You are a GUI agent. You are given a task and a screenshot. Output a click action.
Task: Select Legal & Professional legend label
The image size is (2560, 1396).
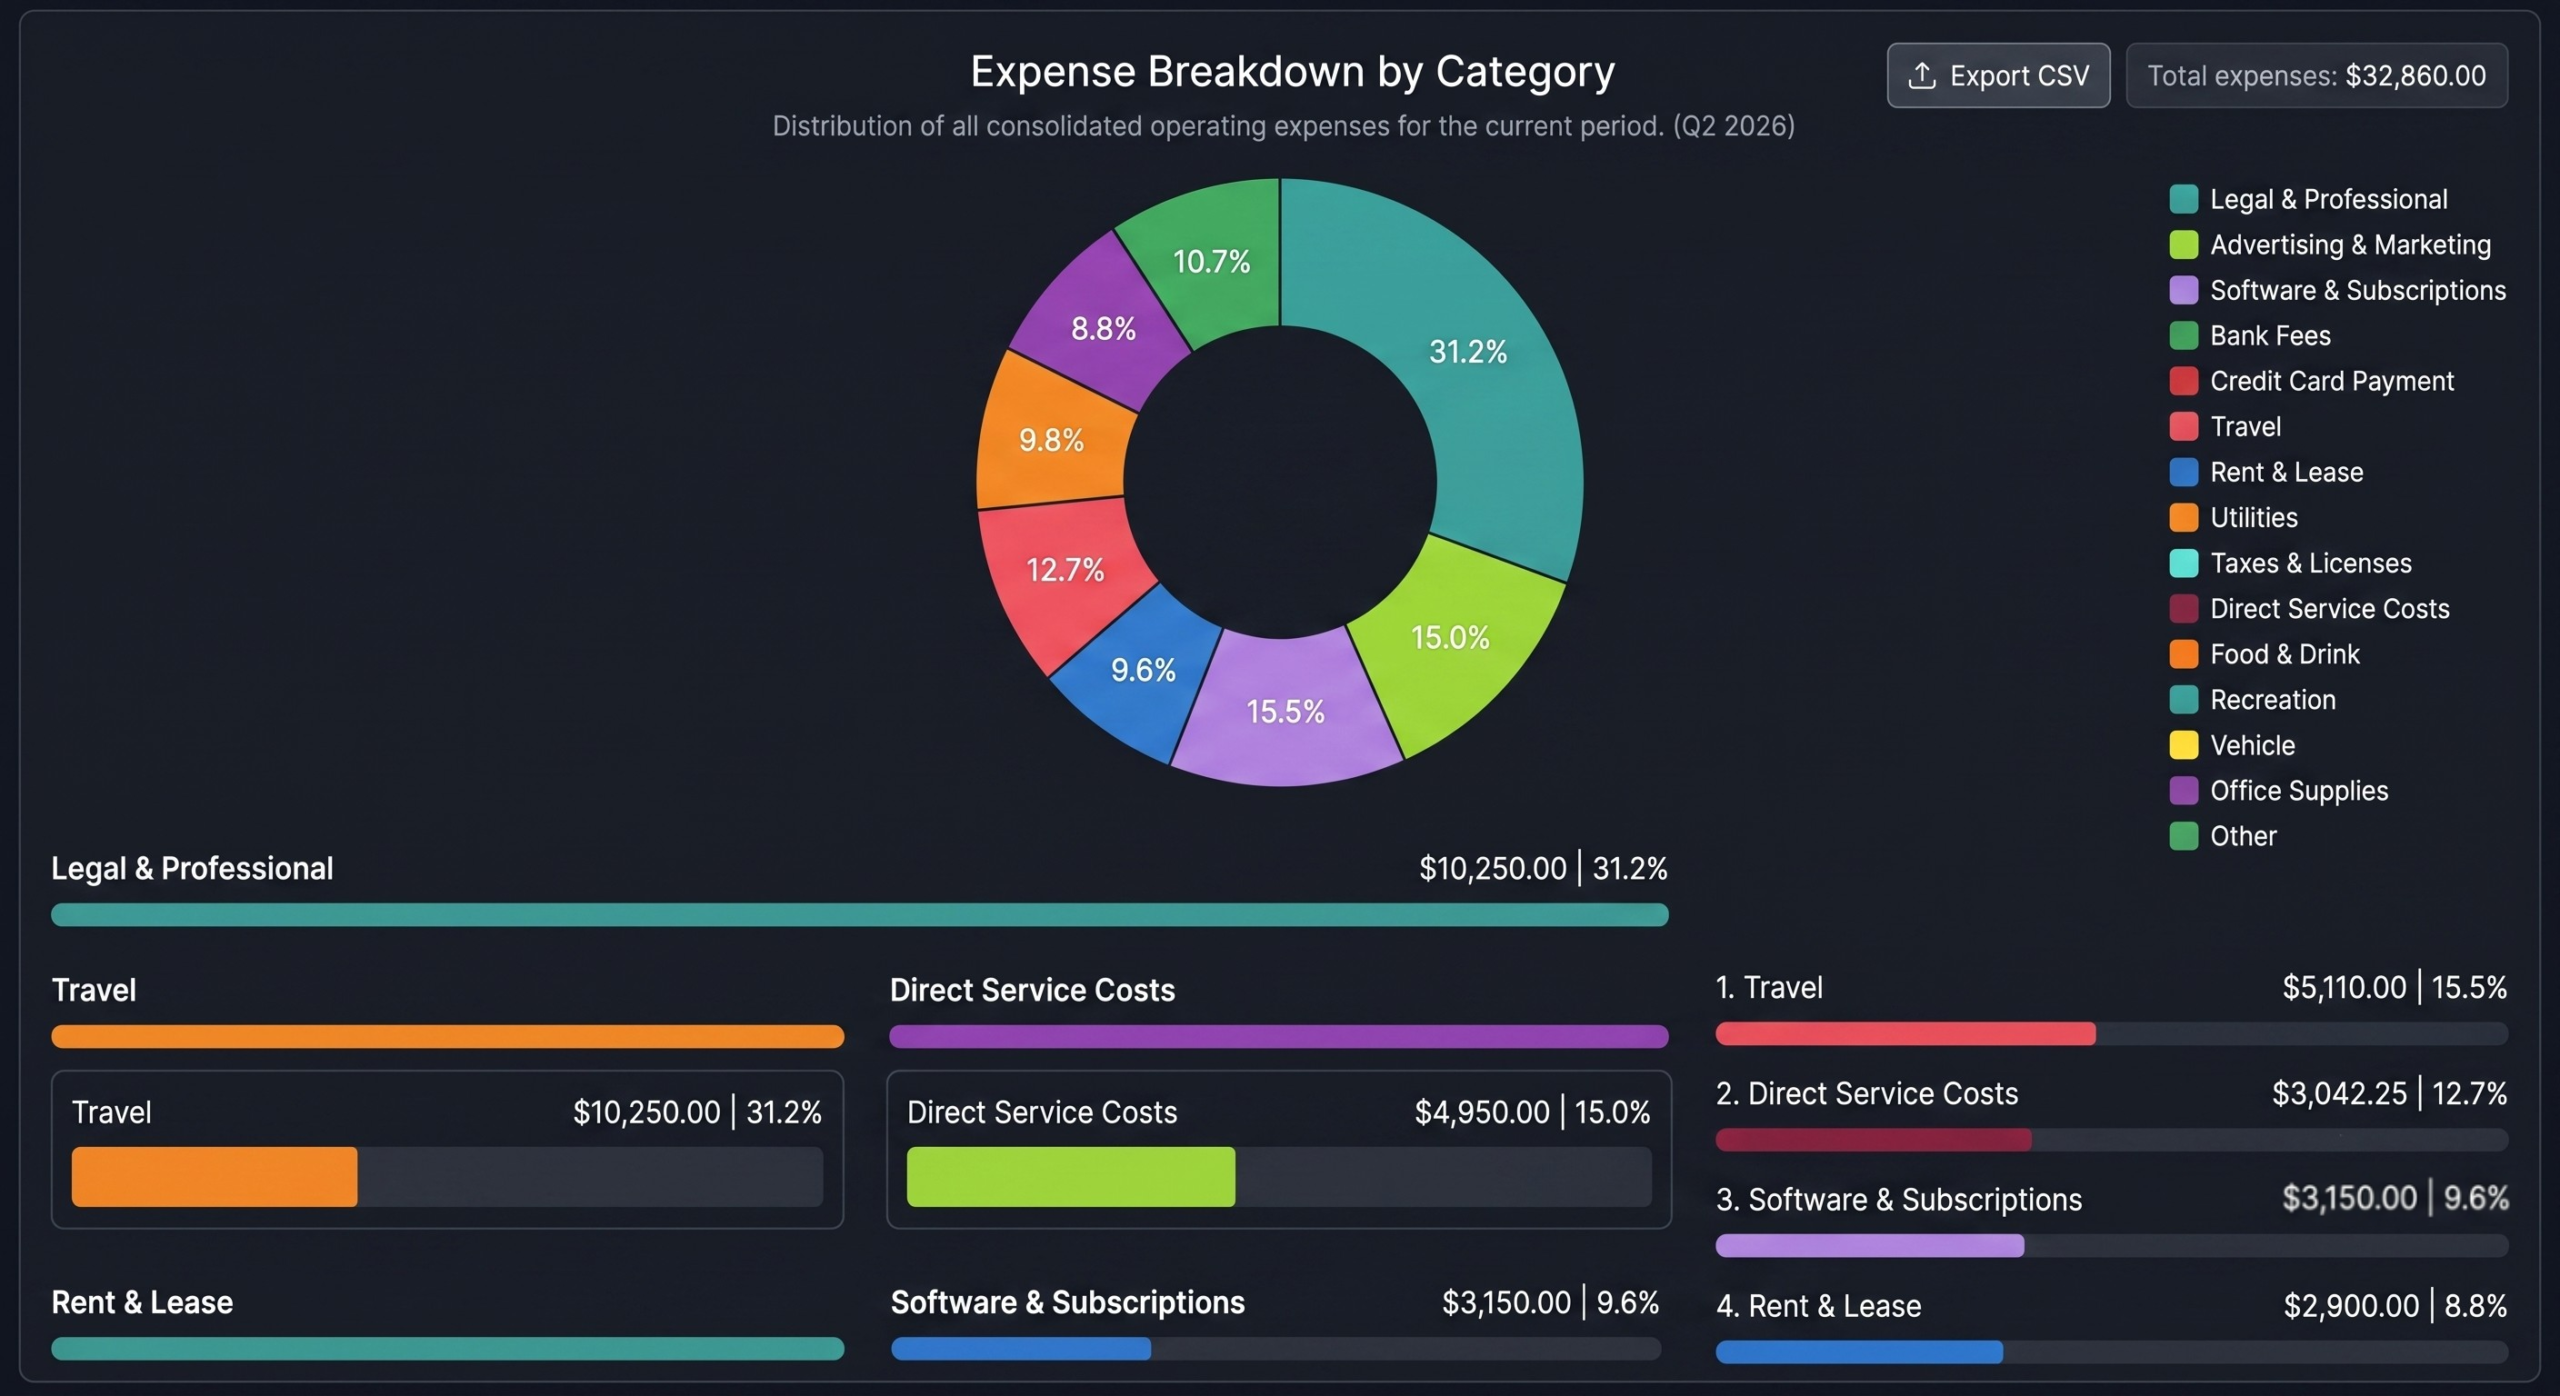(x=2329, y=199)
